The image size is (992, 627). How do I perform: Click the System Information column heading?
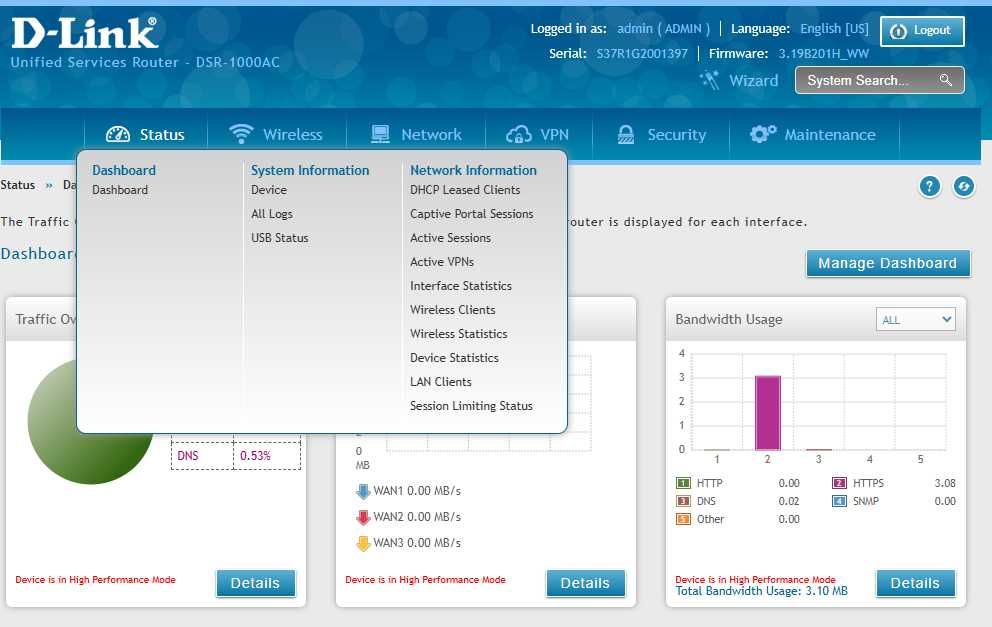310,170
